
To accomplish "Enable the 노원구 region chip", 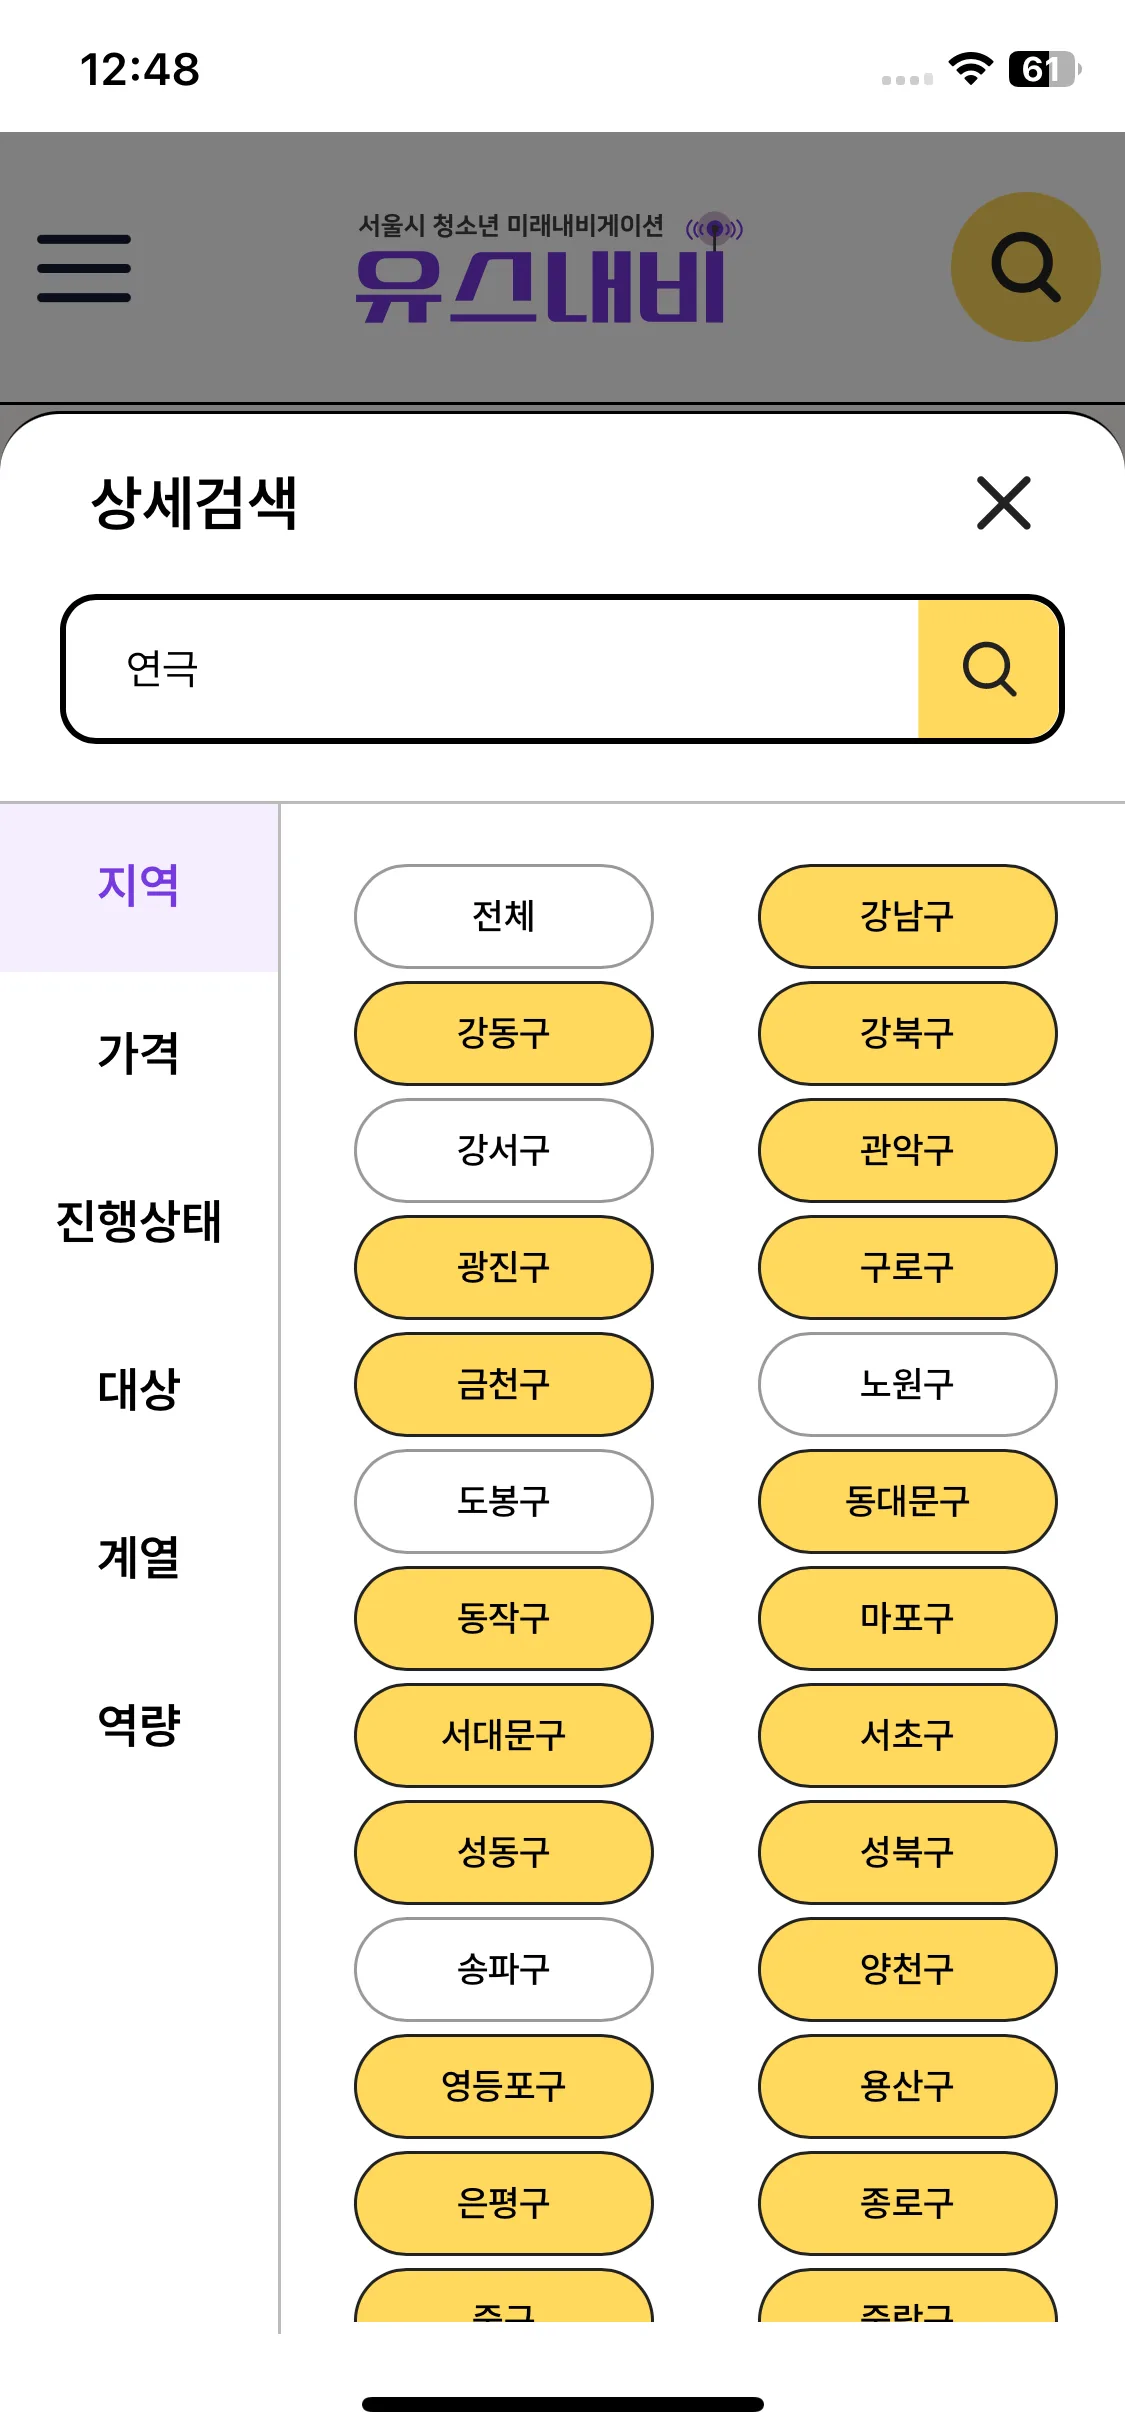I will 908,1384.
